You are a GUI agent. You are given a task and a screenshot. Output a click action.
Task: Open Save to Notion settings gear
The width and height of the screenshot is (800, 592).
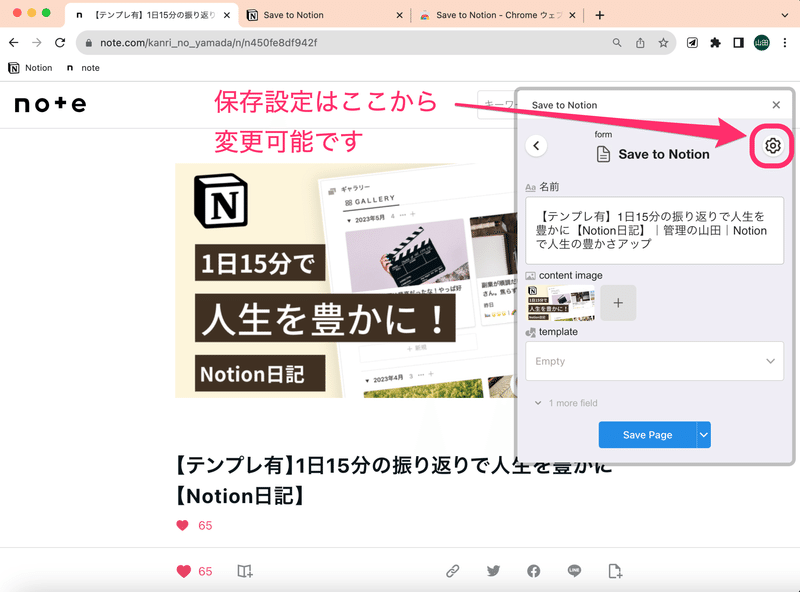772,146
